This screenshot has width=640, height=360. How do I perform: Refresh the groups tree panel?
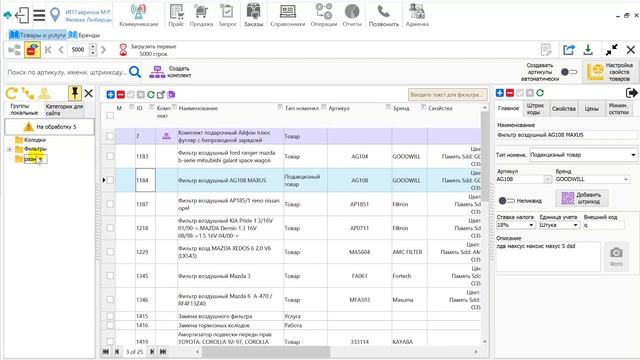(11, 93)
